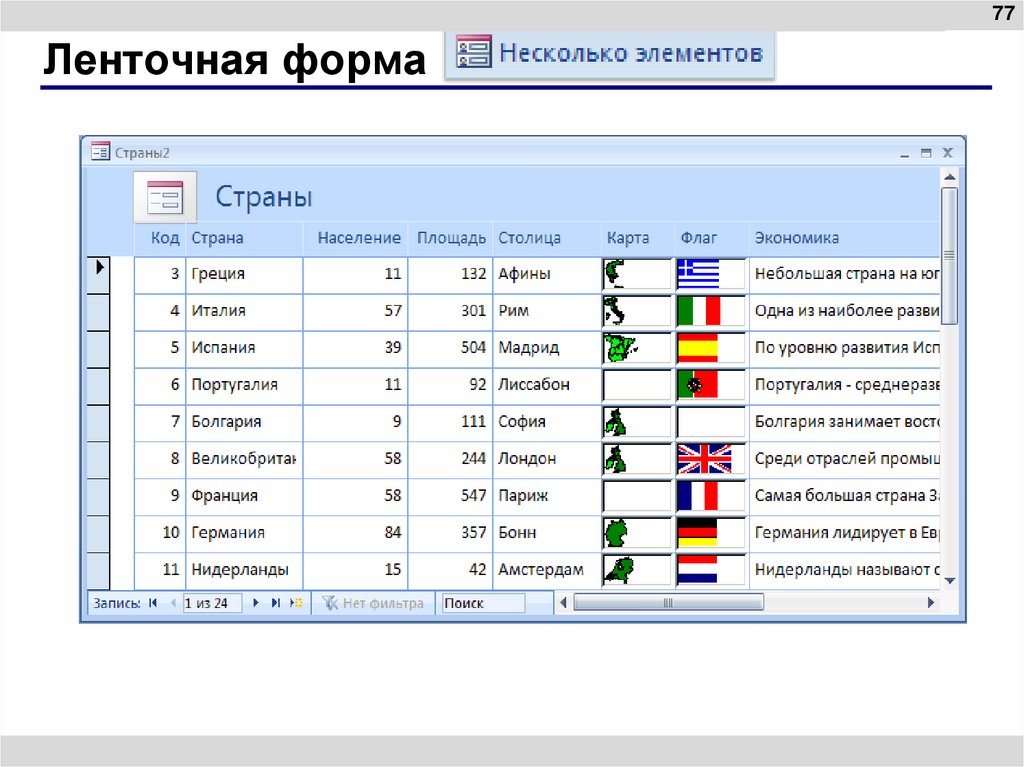The image size is (1024, 767).
Task: Click the "1 из 24" record counter box
Action: [x=212, y=602]
